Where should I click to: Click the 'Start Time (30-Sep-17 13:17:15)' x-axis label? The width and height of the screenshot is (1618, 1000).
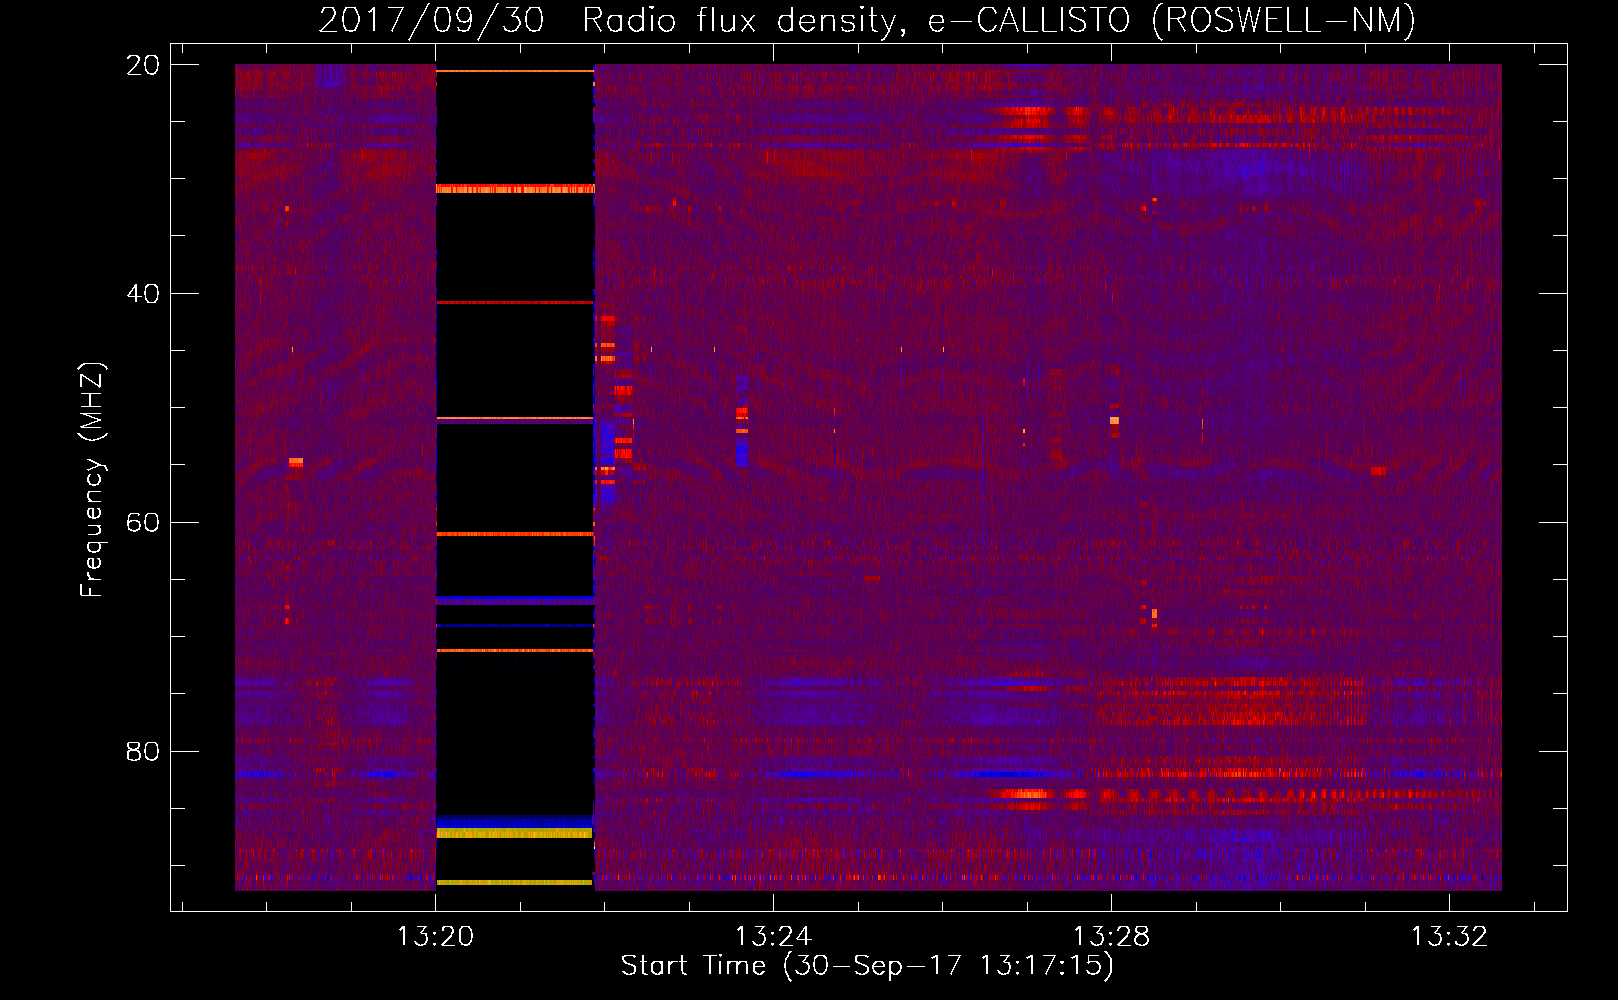click(867, 966)
